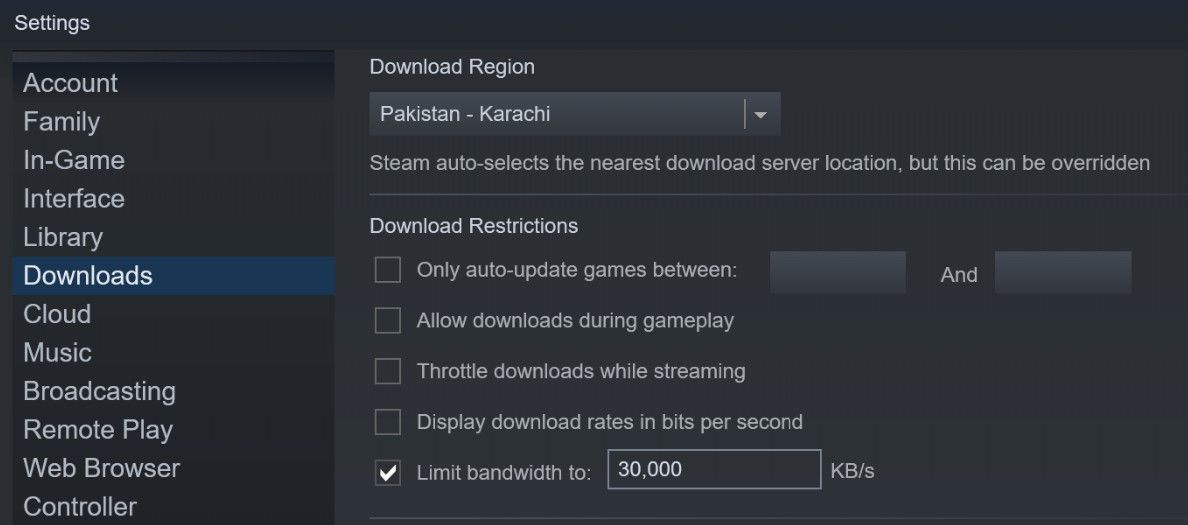Viewport: 1188px width, 525px height.
Task: Toggle Throttle downloads while streaming
Action: (x=387, y=372)
